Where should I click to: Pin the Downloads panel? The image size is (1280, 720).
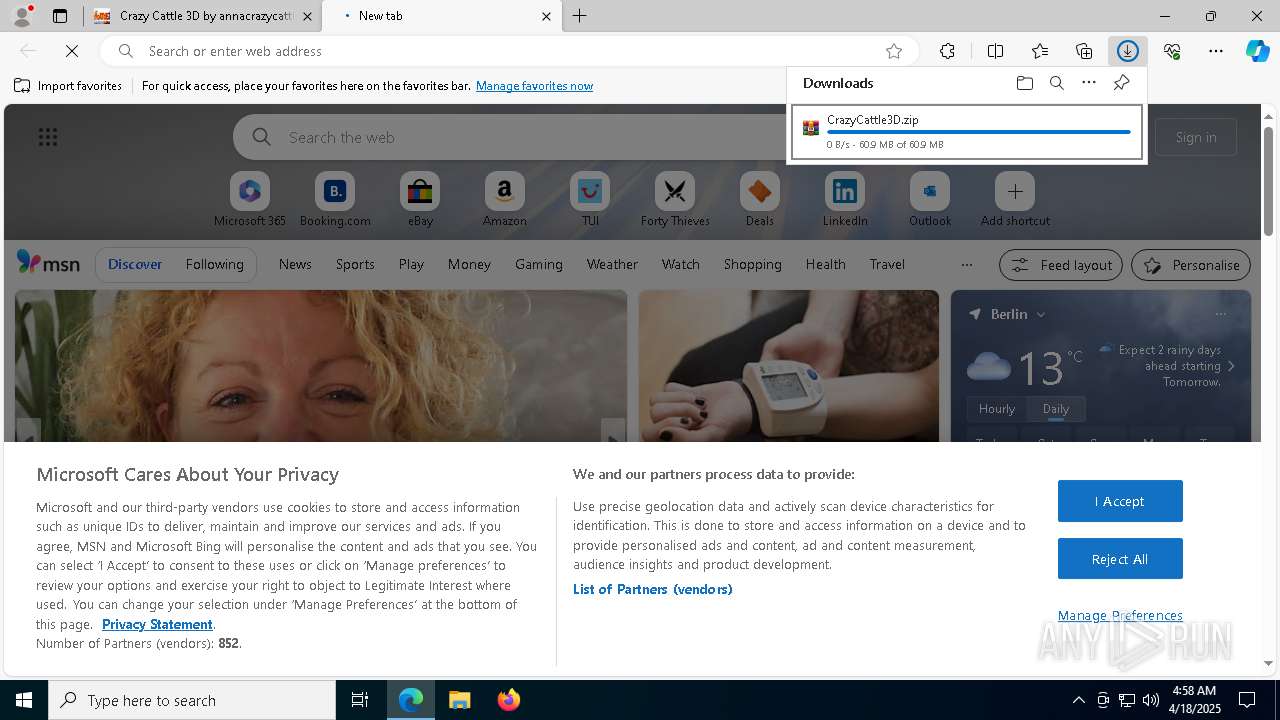pos(1121,83)
